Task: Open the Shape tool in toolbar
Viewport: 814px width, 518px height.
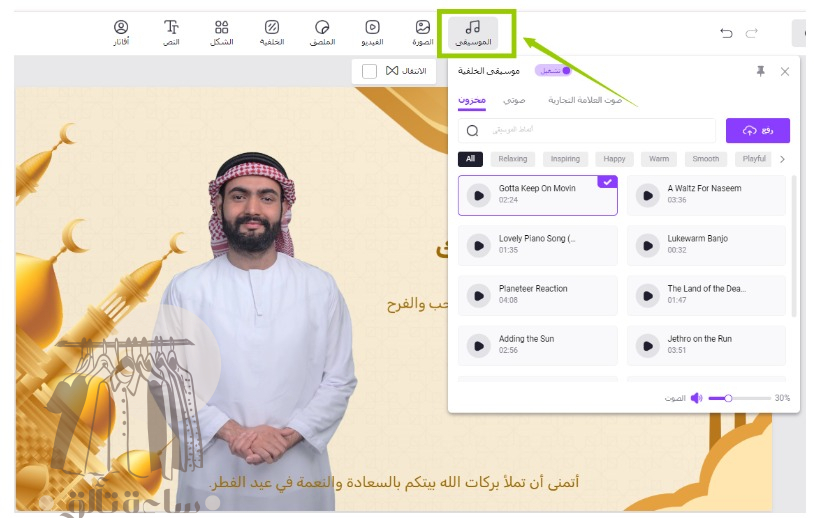Action: [x=222, y=33]
